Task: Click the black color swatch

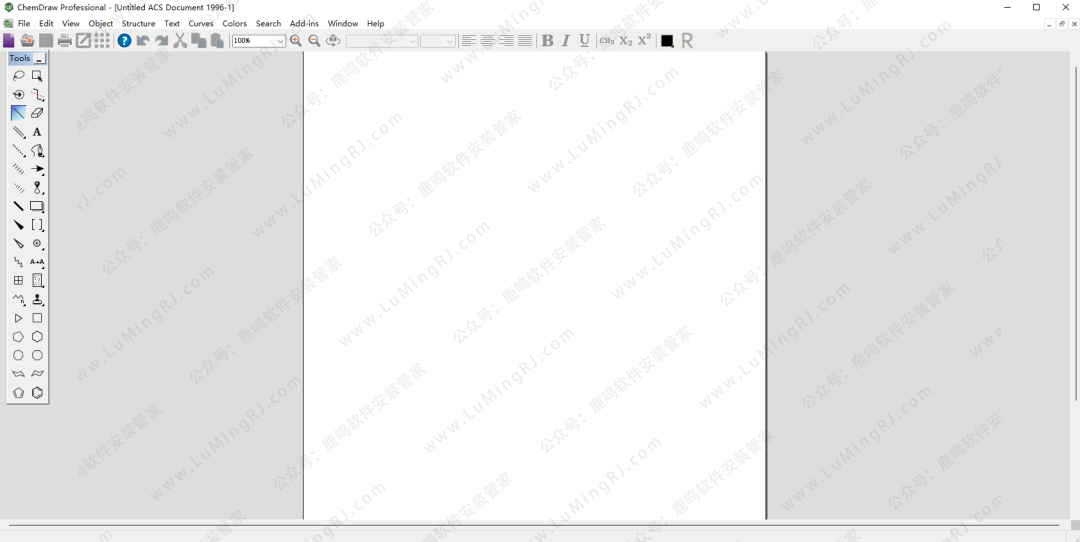Action: point(667,41)
